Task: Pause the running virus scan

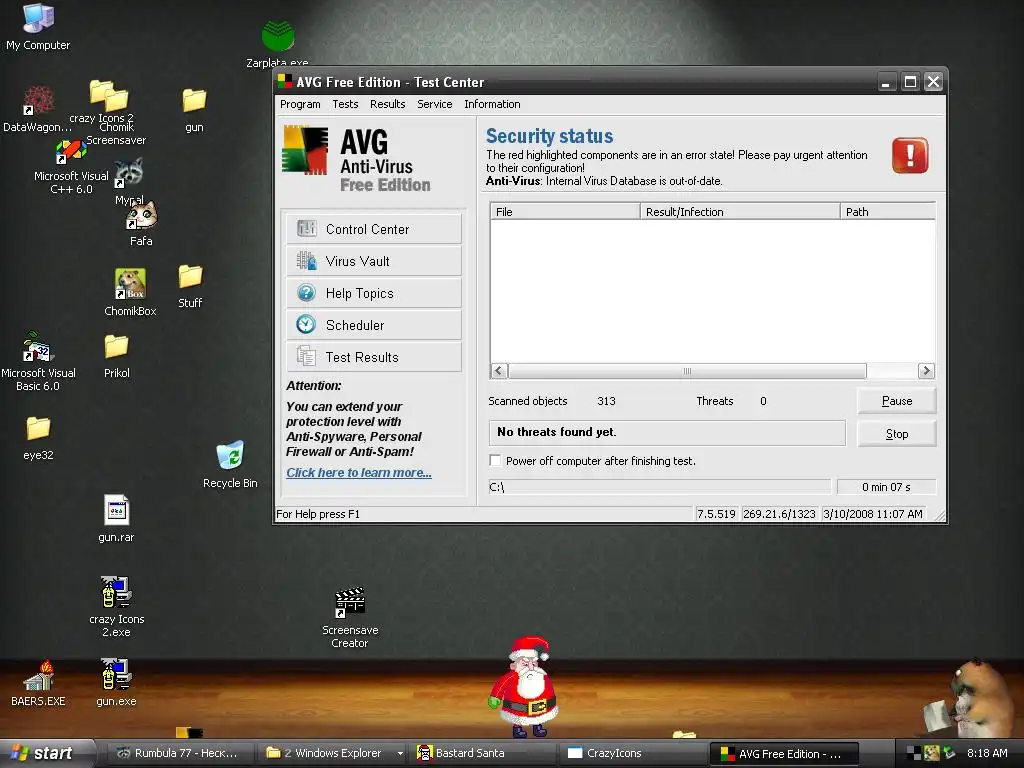Action: click(x=897, y=401)
